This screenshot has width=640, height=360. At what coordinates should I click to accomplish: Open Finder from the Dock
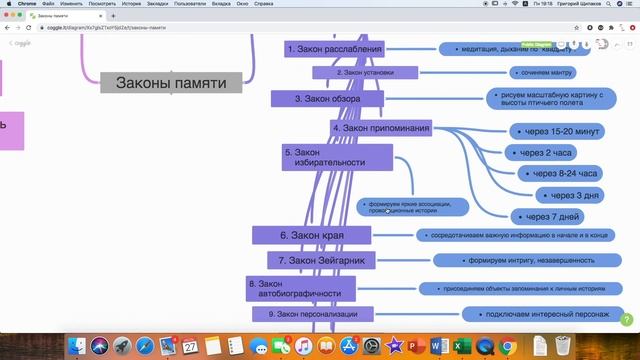pos(77,346)
